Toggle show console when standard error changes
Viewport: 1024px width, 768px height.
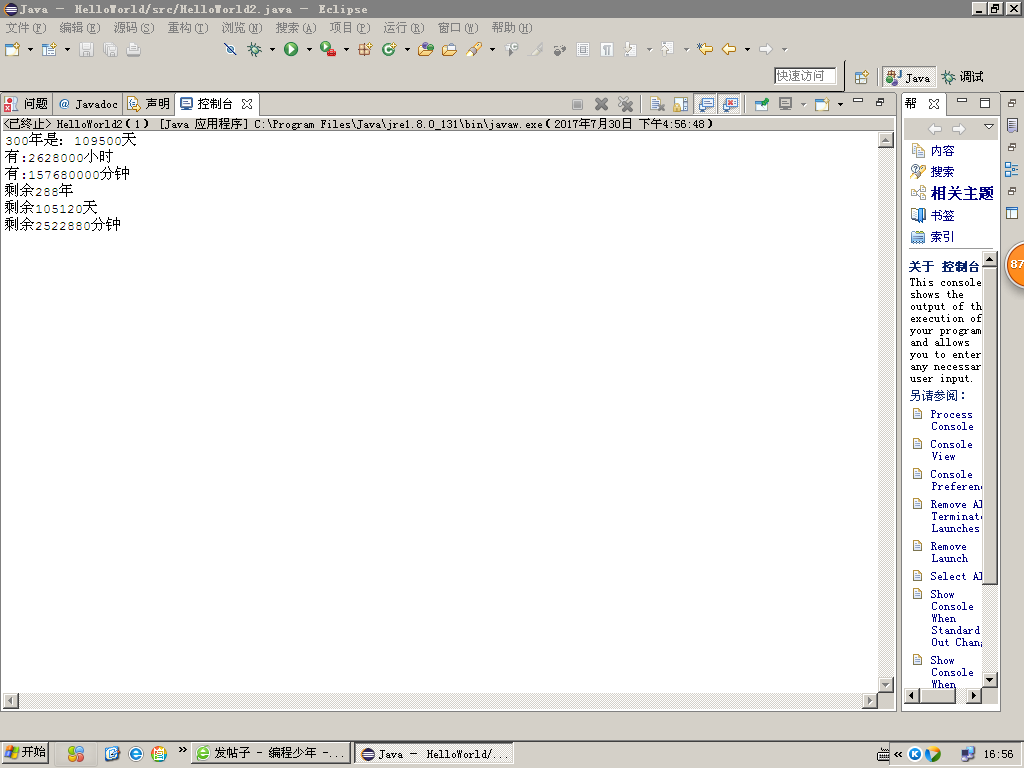[731, 104]
